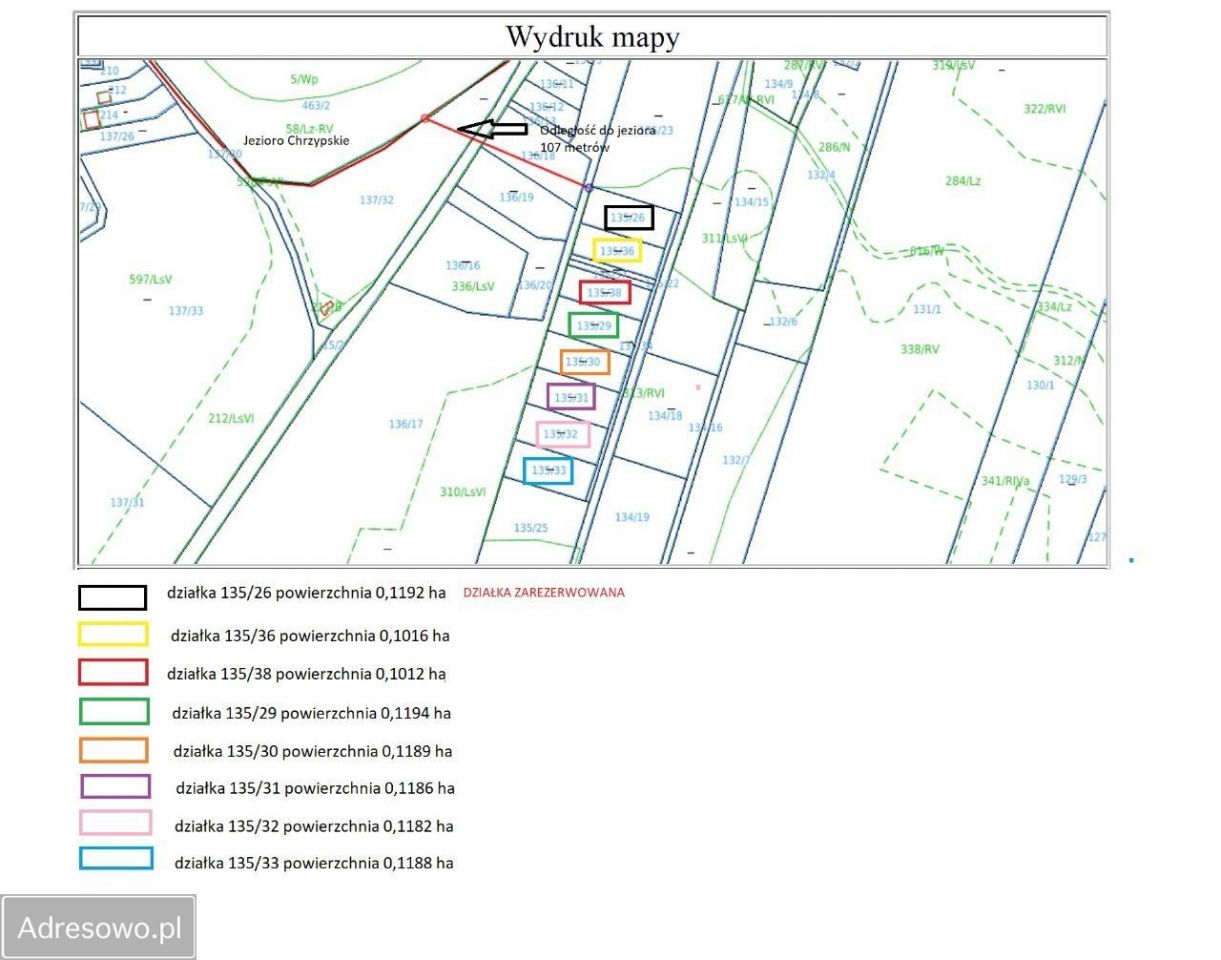The height and width of the screenshot is (960, 1221).
Task: Select the black-outlined plot 135/26 on the map
Action: pos(629,217)
